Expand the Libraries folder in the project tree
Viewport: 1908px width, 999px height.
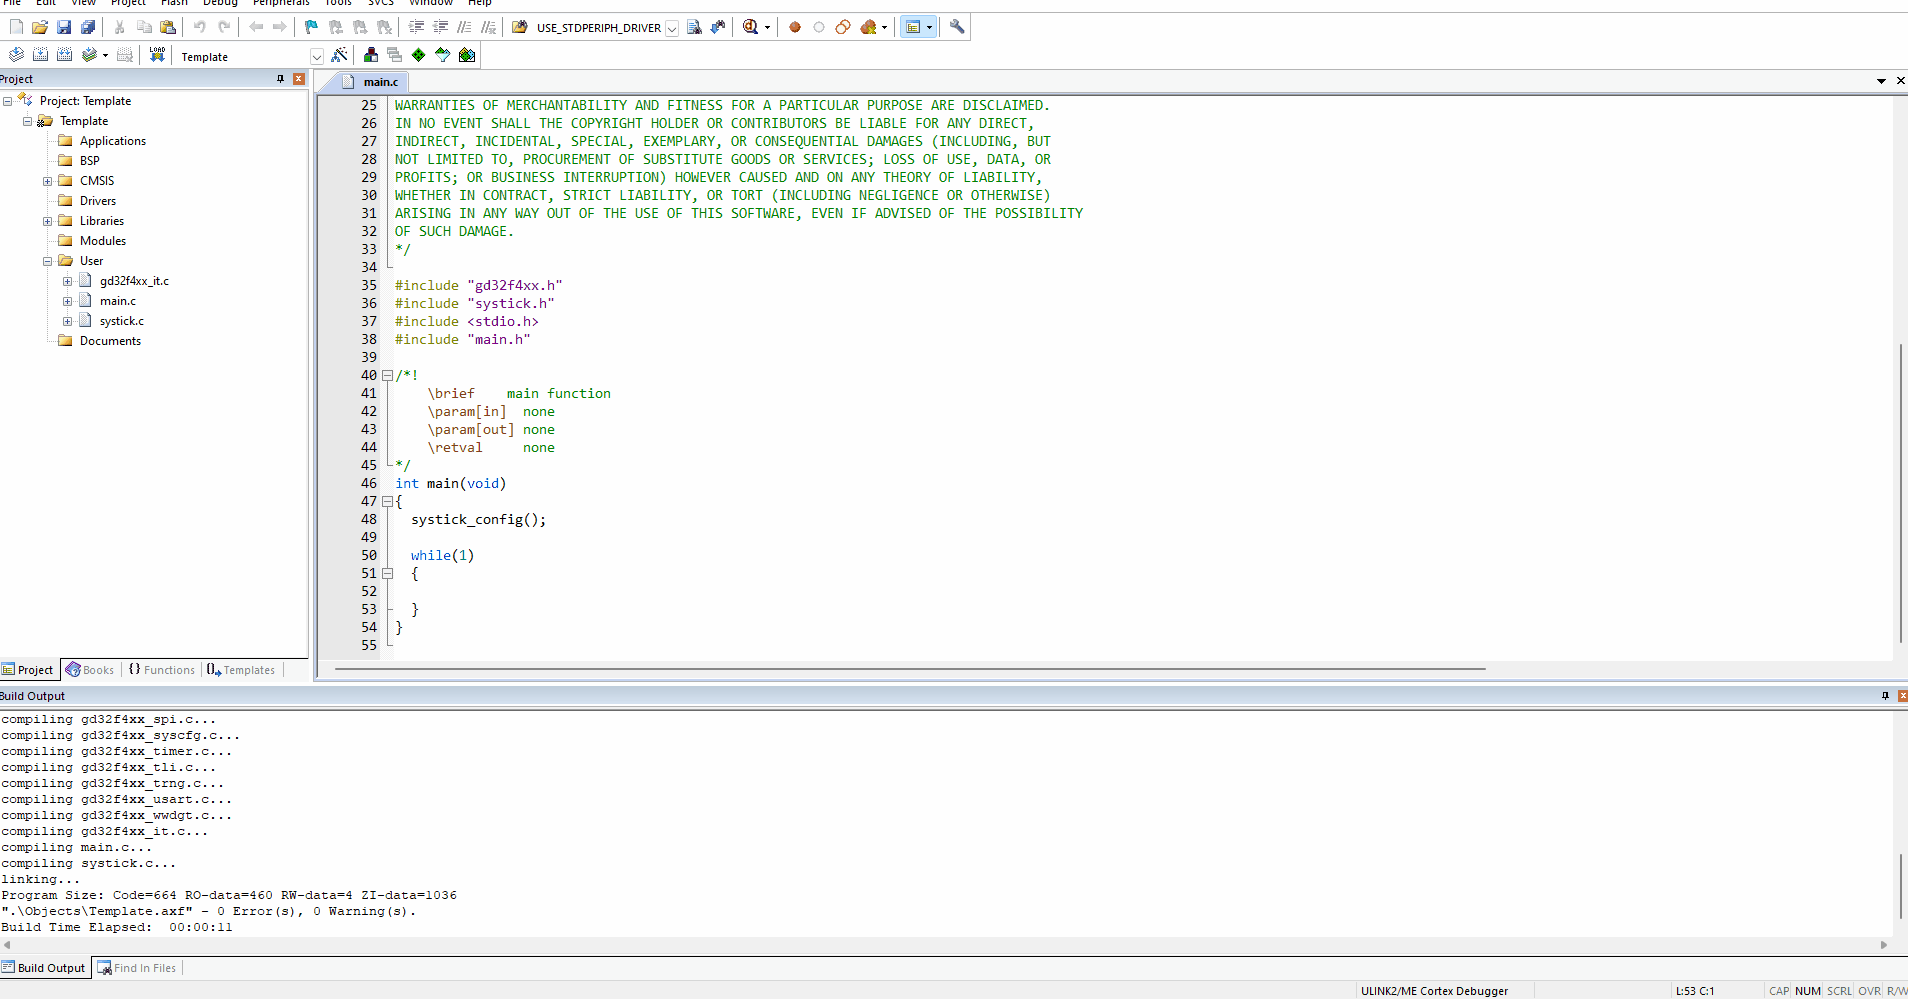47,221
